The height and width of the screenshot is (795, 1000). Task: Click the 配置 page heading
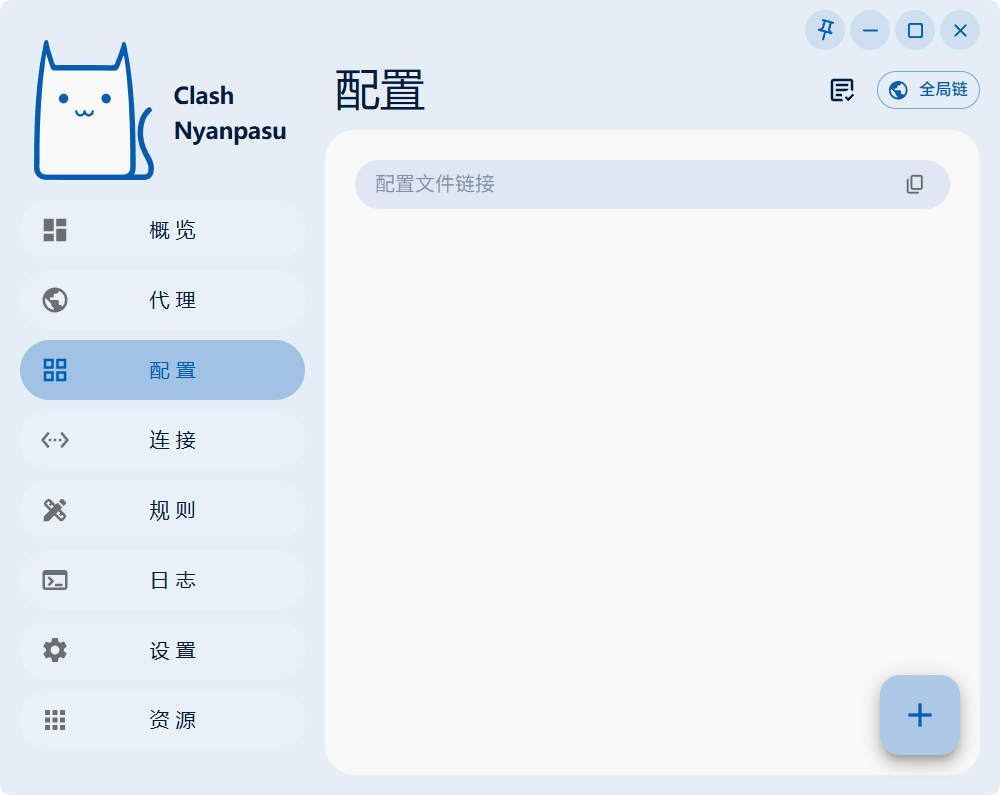click(378, 91)
